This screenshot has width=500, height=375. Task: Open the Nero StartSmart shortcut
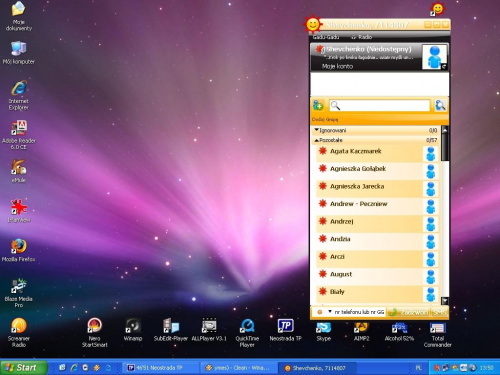[95, 332]
